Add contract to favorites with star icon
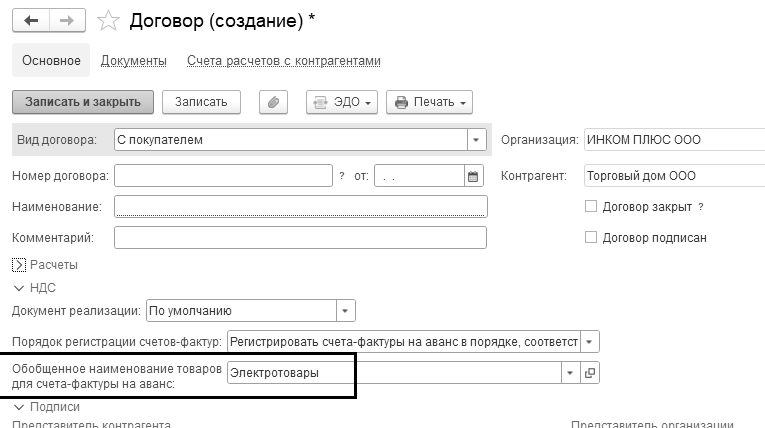 pos(112,21)
